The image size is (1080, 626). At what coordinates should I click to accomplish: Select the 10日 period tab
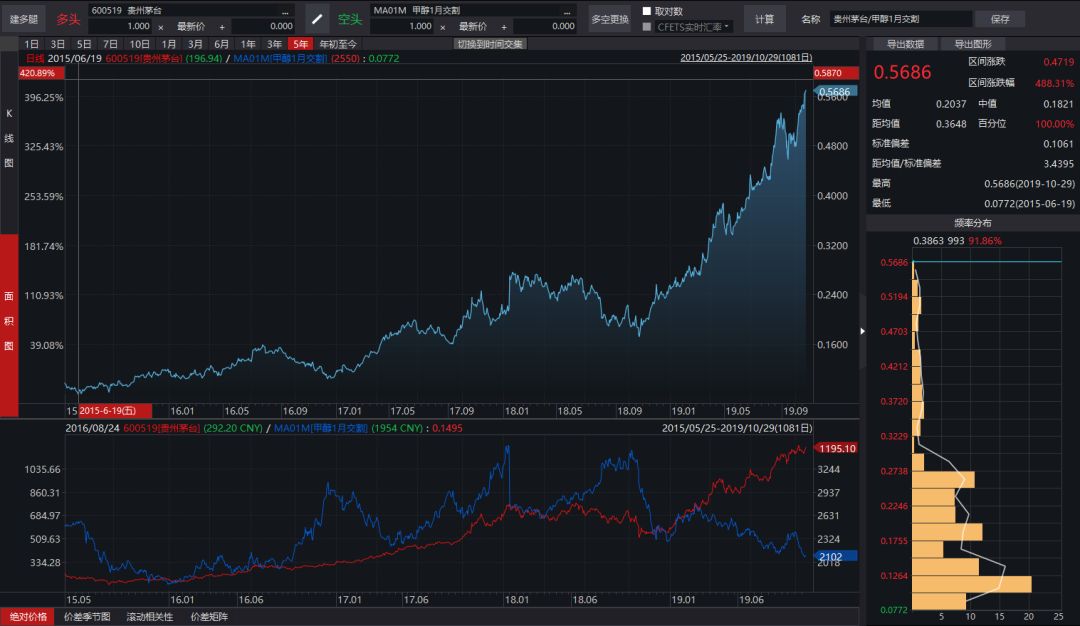pos(140,44)
